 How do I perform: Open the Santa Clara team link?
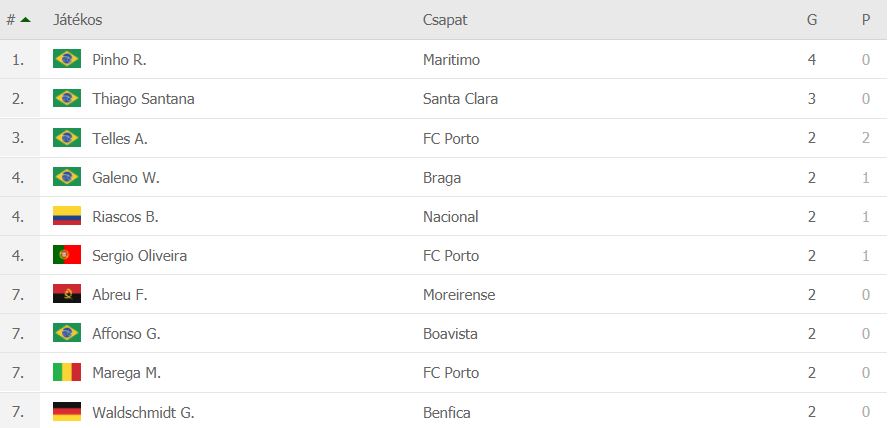coord(460,99)
